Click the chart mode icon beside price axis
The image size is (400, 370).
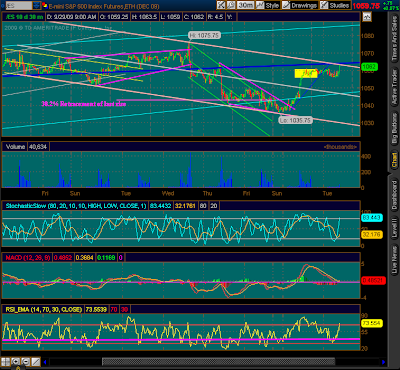(x=367, y=16)
